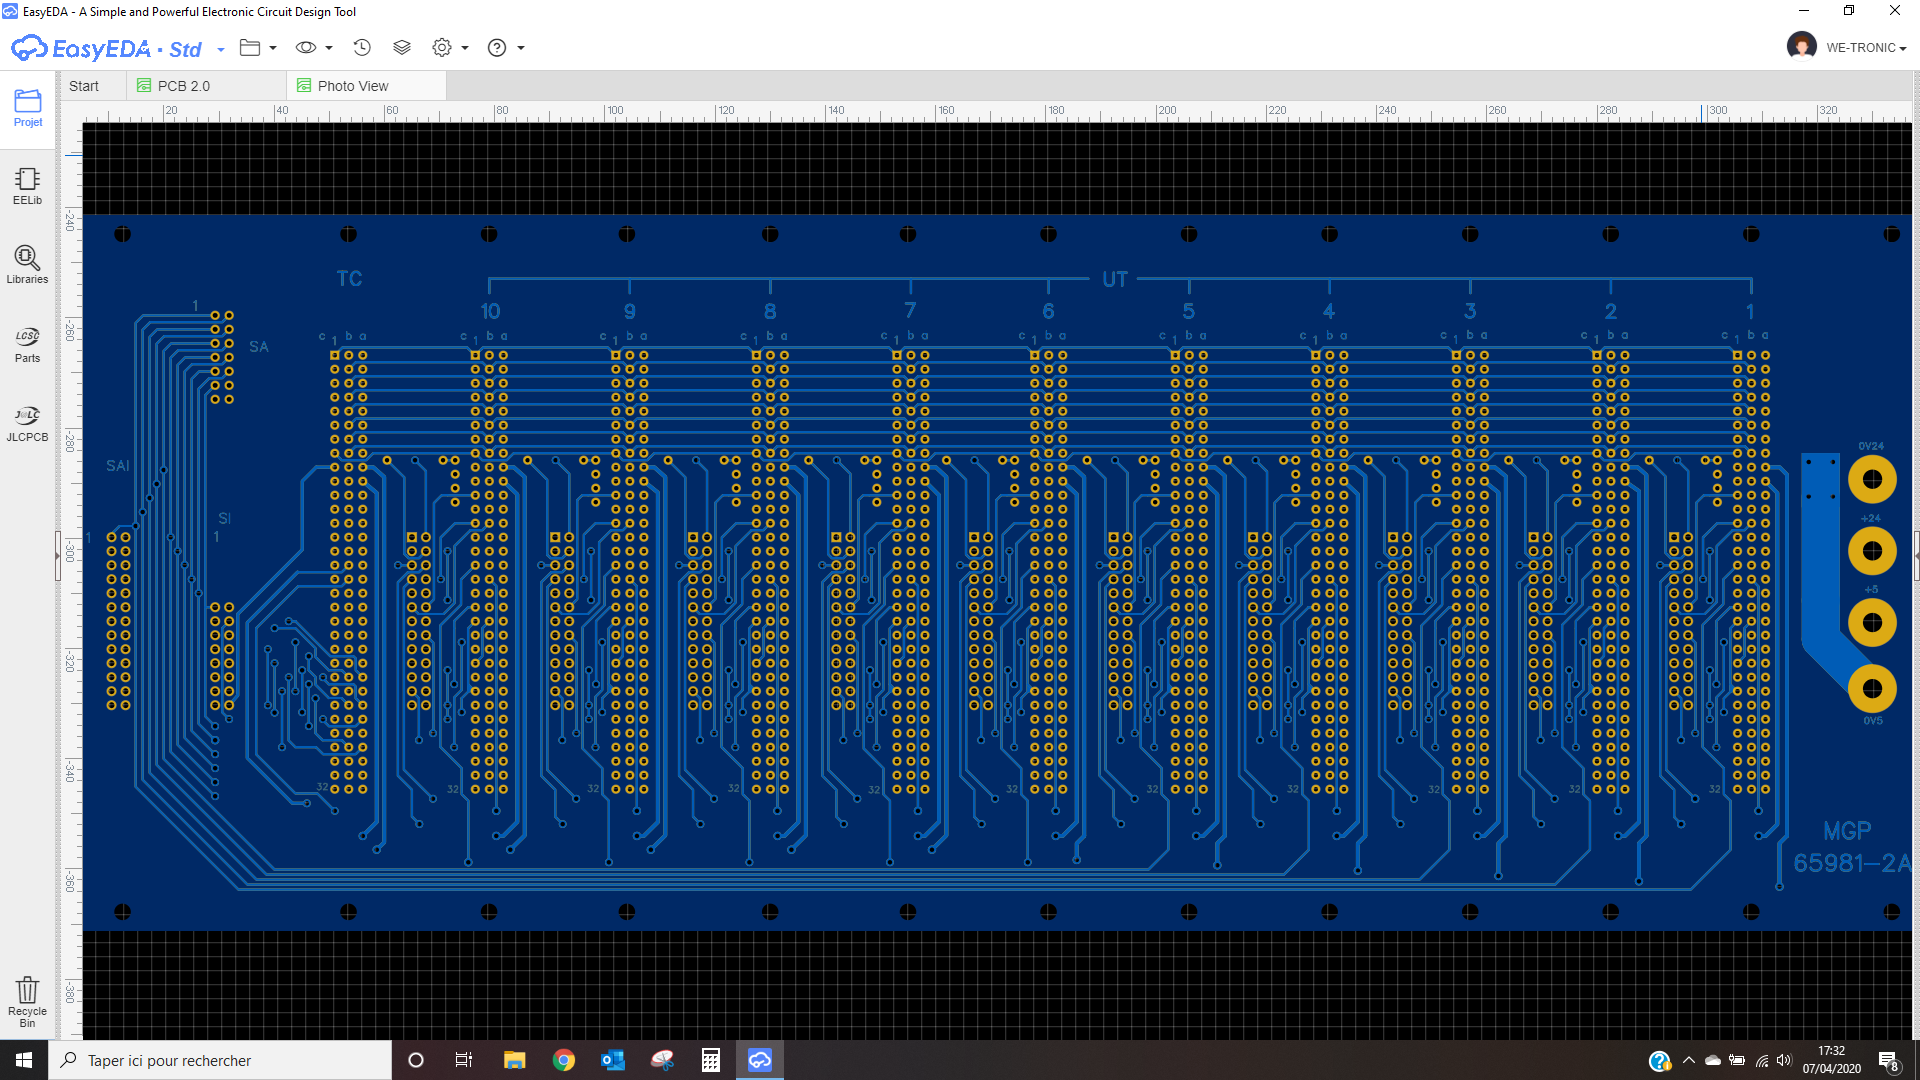This screenshot has height=1080, width=1920.
Task: Click the +24 power pad
Action: point(1872,551)
